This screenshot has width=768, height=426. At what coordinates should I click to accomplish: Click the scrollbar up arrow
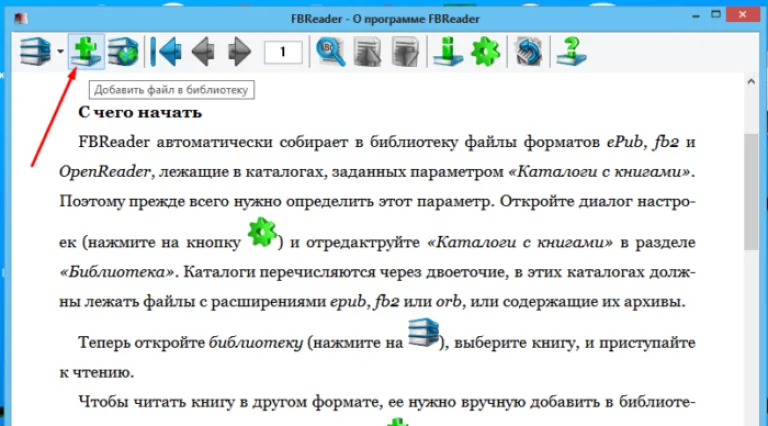tap(751, 82)
